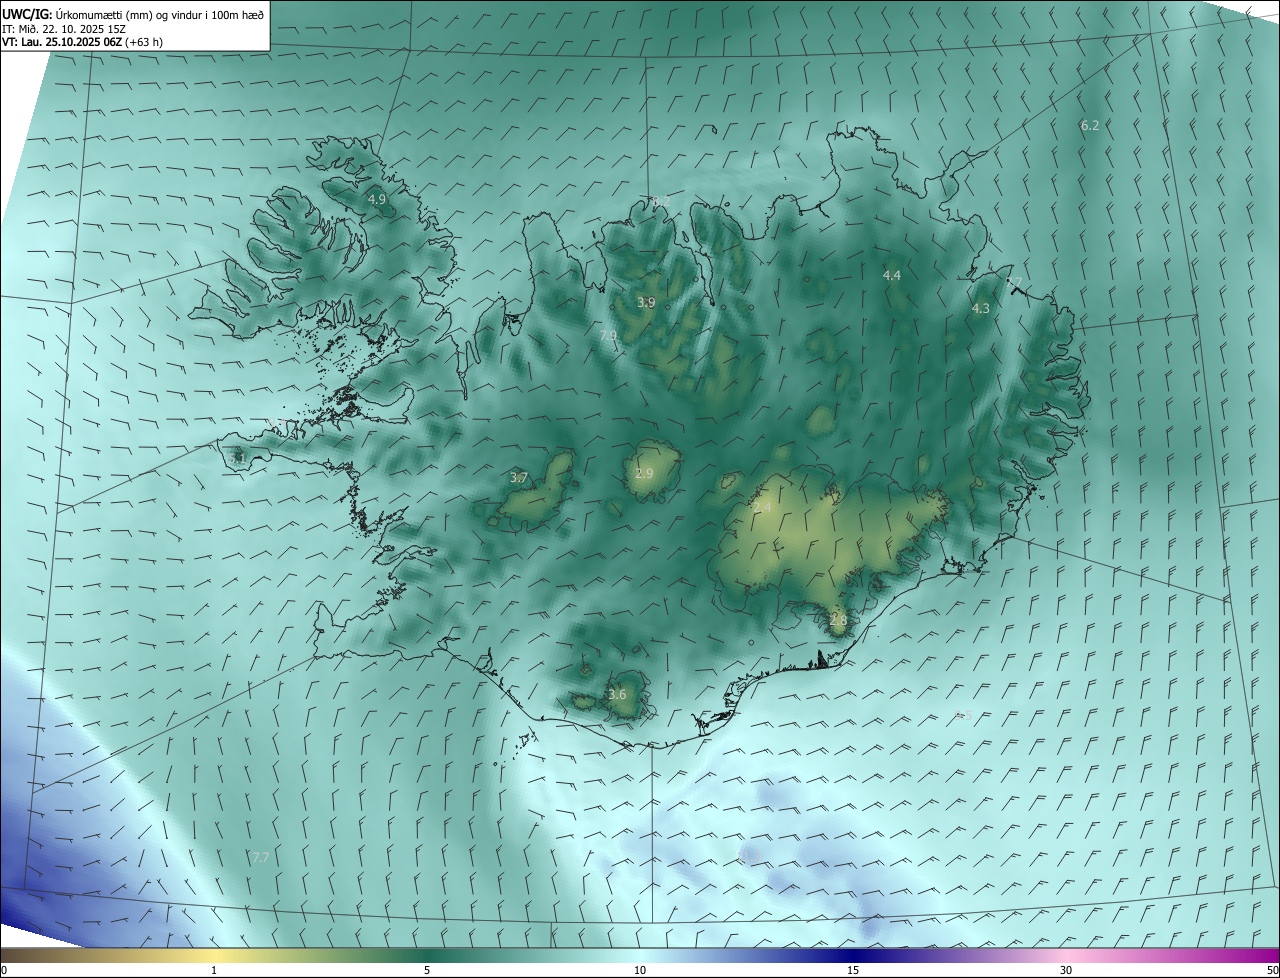Click the '30' tick label on the color scale
The height and width of the screenshot is (978, 1280).
tap(1066, 970)
